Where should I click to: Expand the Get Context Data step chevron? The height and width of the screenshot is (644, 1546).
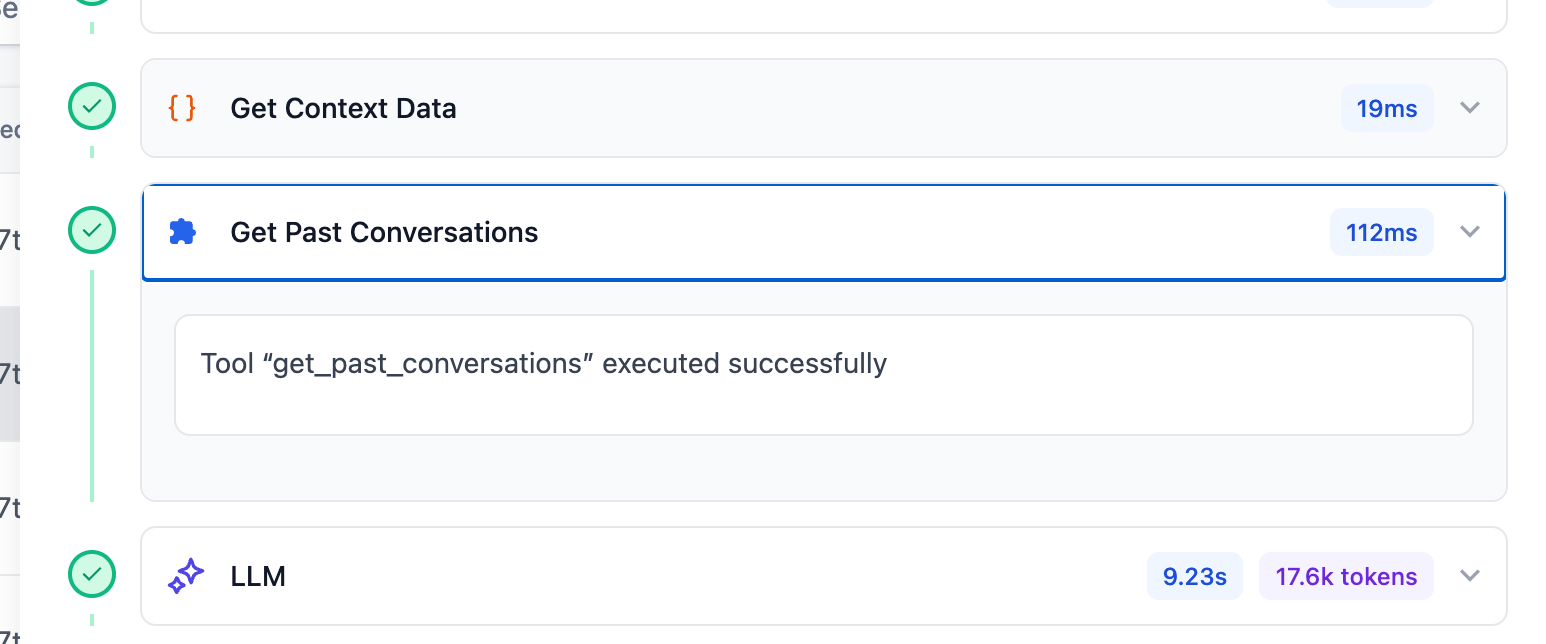pos(1469,108)
